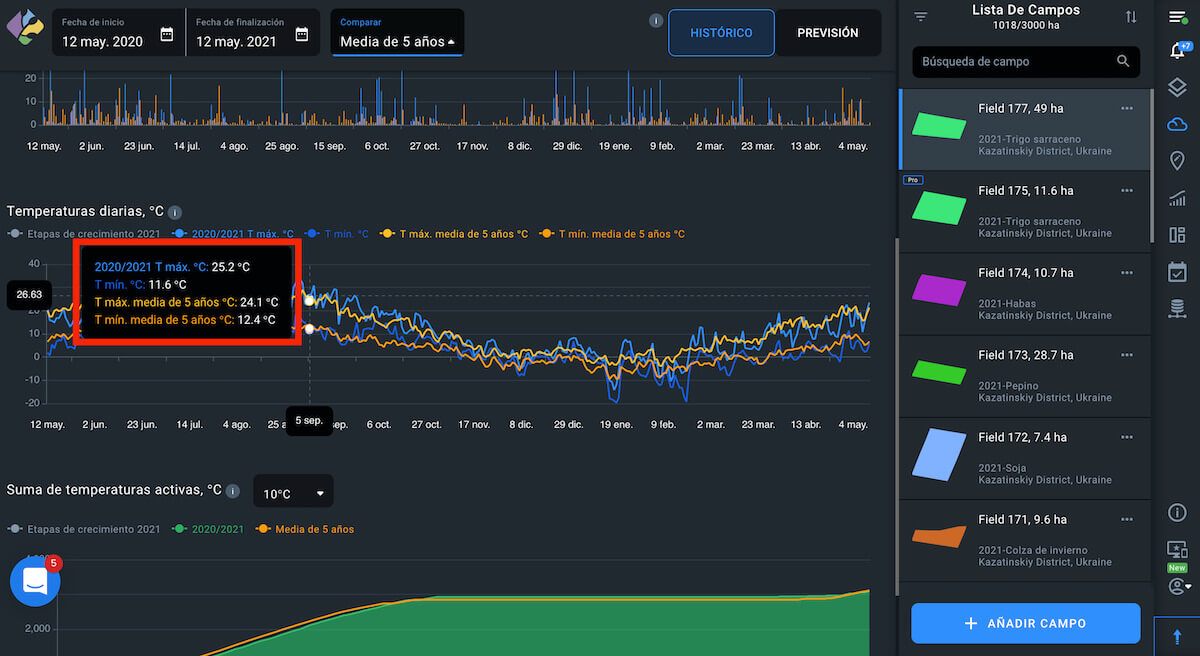The height and width of the screenshot is (656, 1200).
Task: Toggle T mín. media de 5 años series
Action: tap(611, 234)
